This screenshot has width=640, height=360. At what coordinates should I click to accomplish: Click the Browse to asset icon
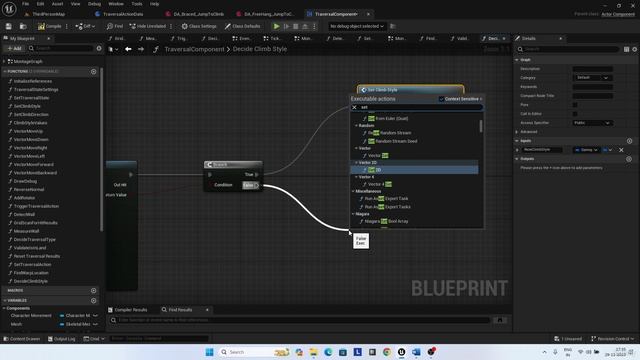pos(23,26)
